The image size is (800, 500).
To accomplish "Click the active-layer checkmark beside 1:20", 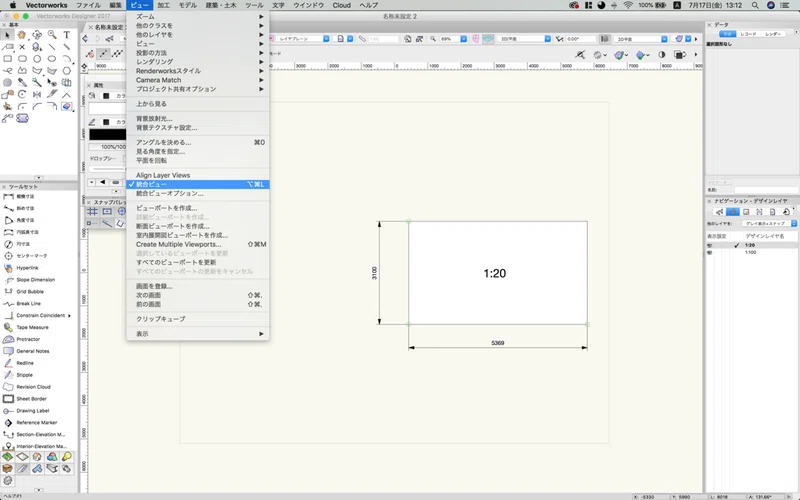I will [x=736, y=245].
